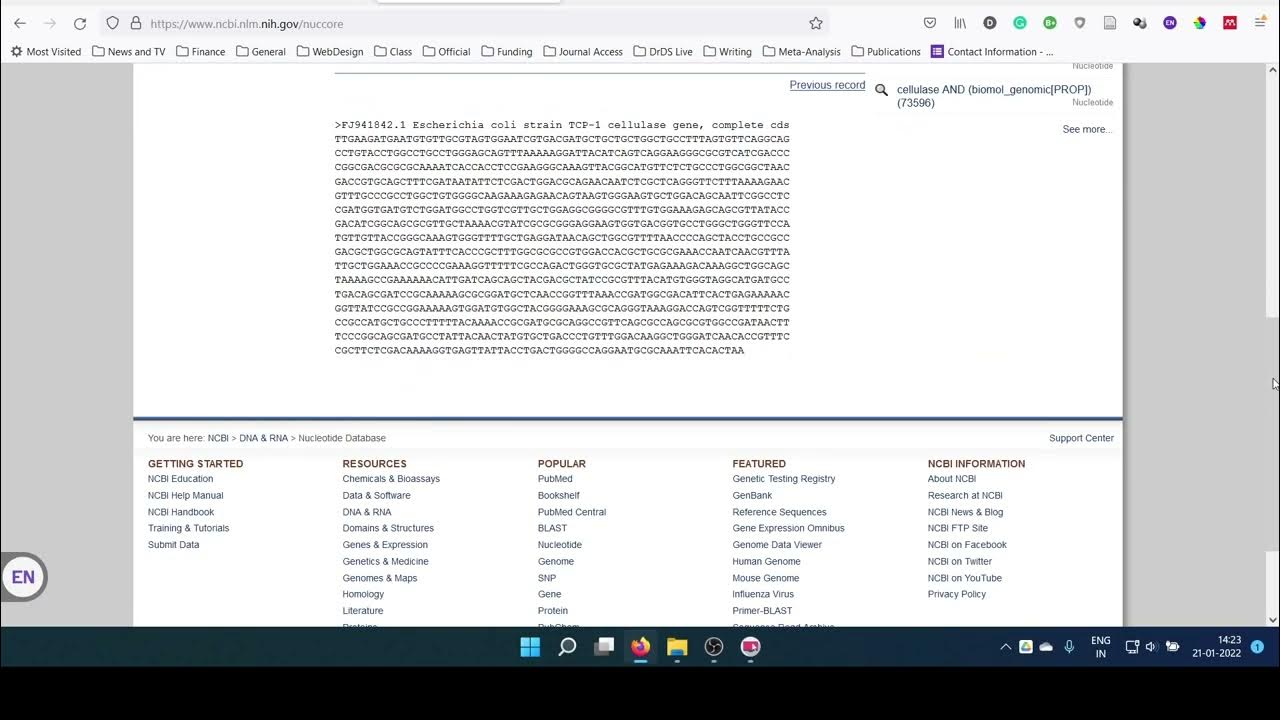Image resolution: width=1280 pixels, height=720 pixels.
Task: Open the Journal Access bookmarks folder
Action: (582, 52)
